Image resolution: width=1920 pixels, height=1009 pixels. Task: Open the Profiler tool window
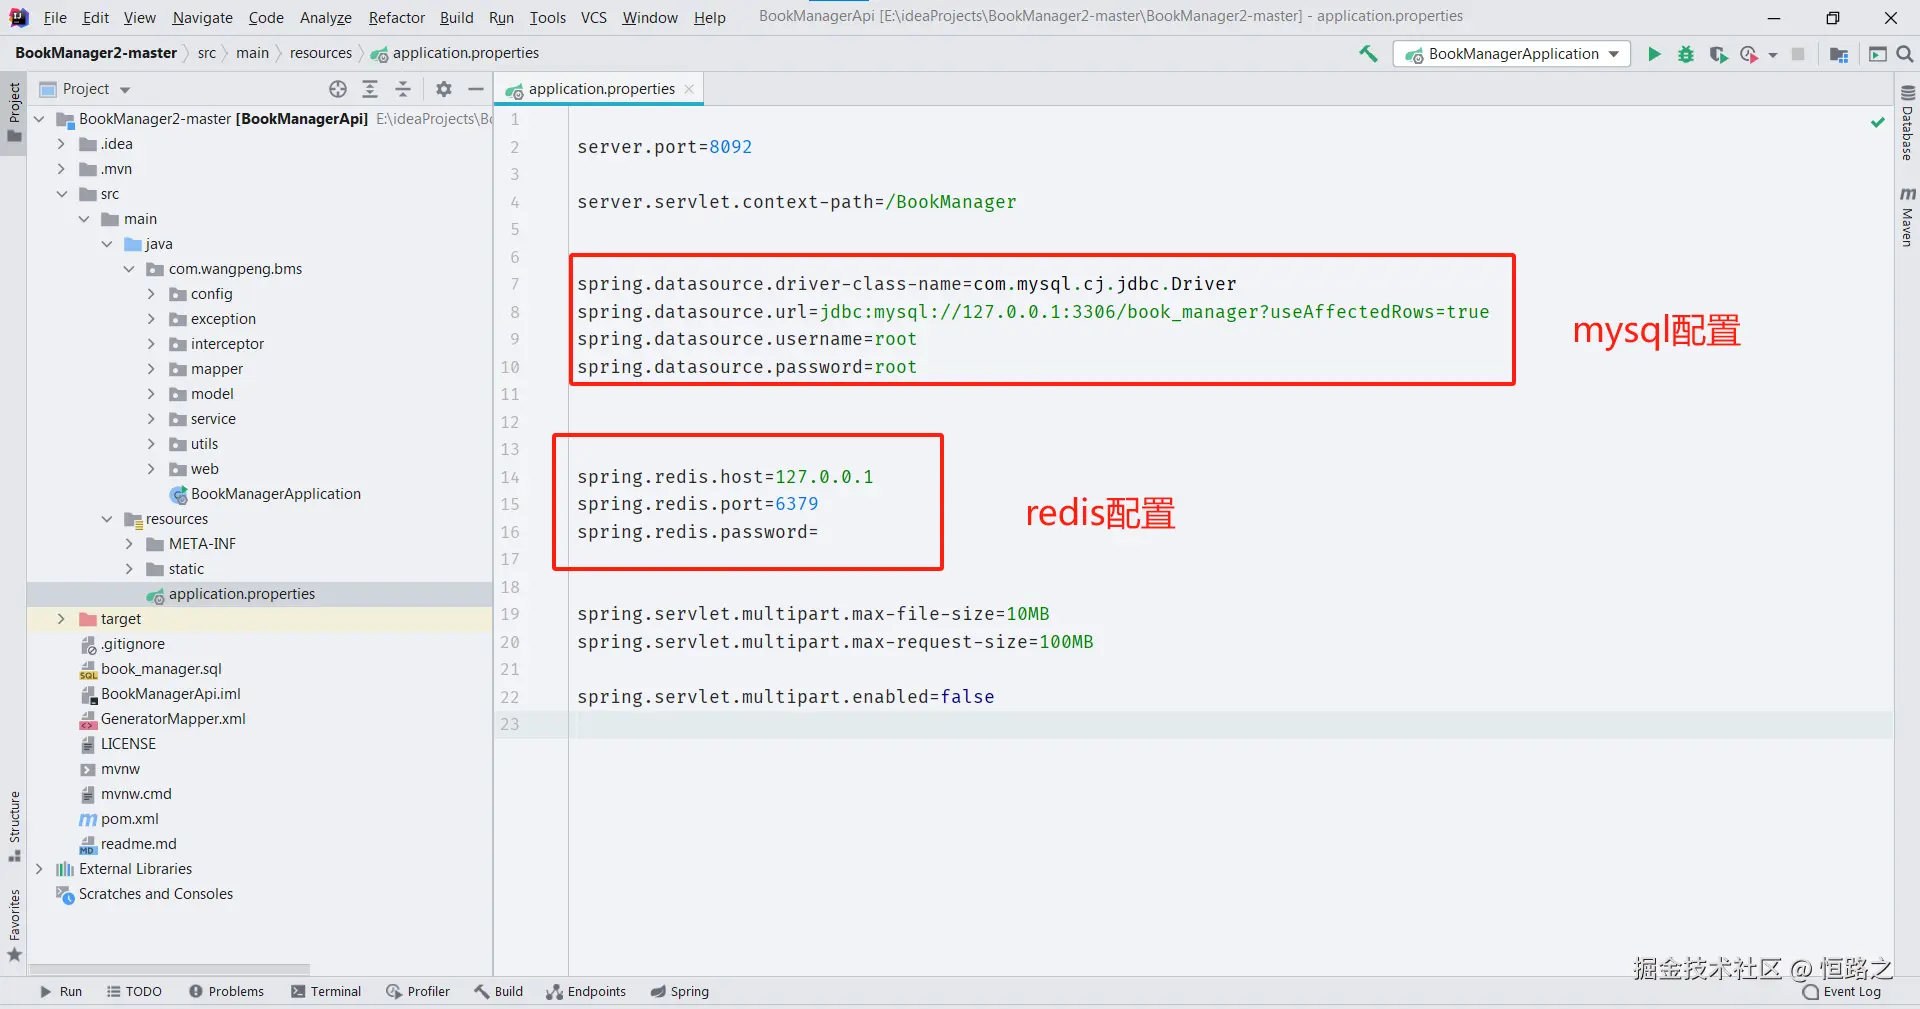click(x=418, y=992)
